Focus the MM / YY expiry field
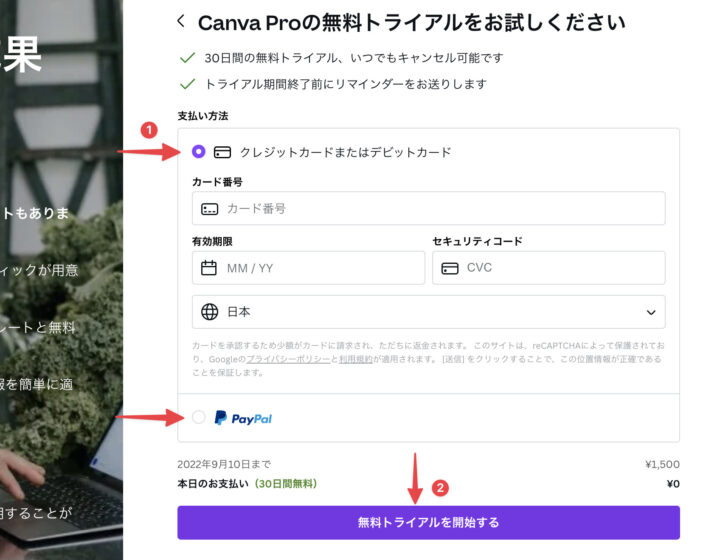 point(308,268)
